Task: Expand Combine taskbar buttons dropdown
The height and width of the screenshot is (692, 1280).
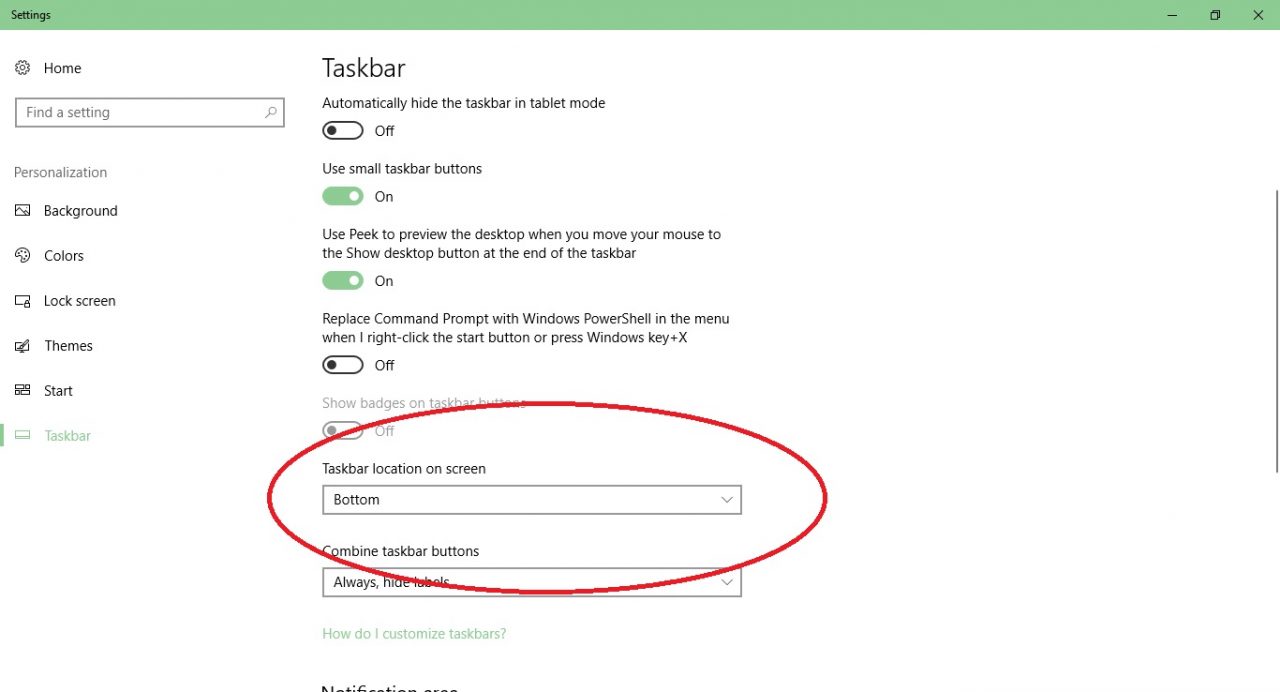Action: click(x=531, y=582)
